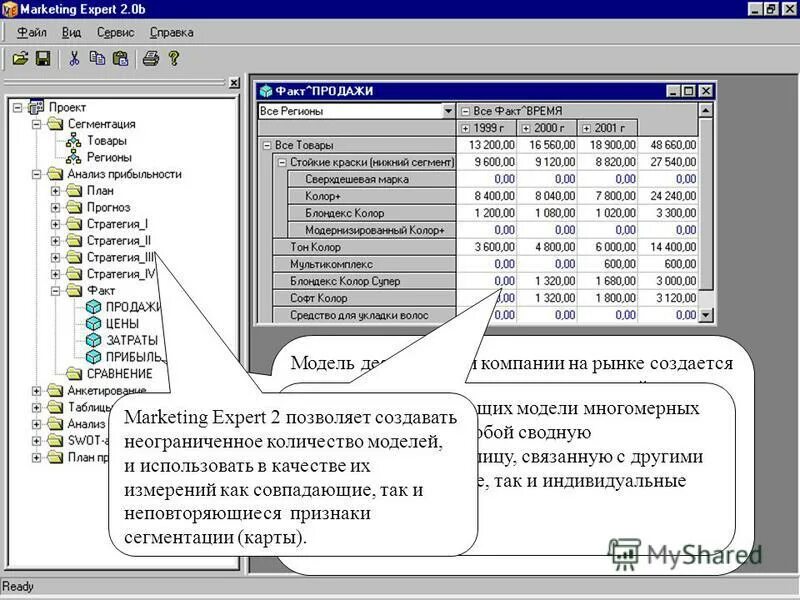Image resolution: width=800 pixels, height=600 pixels.
Task: Collapse the Сегментация tree node
Action: 37,124
